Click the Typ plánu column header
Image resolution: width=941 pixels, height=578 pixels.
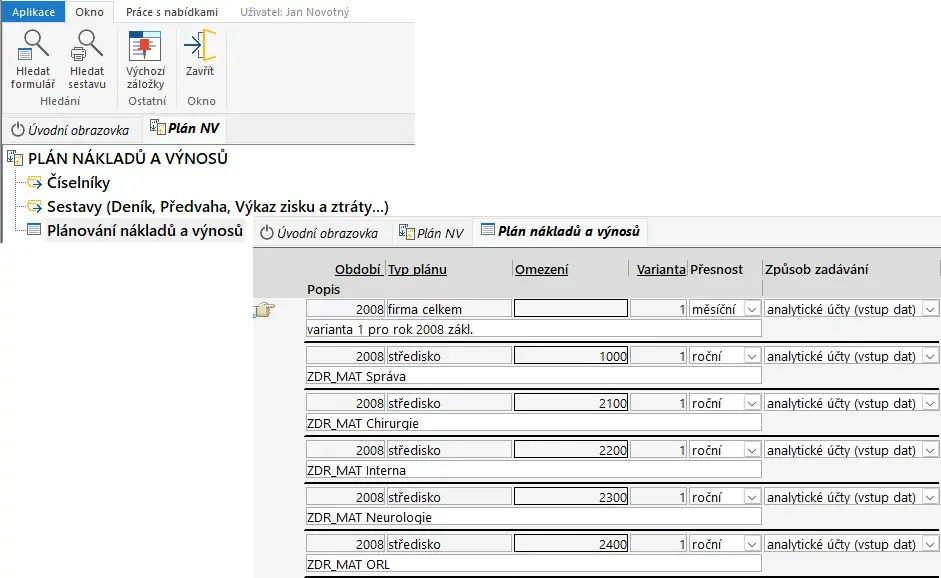[x=417, y=269]
